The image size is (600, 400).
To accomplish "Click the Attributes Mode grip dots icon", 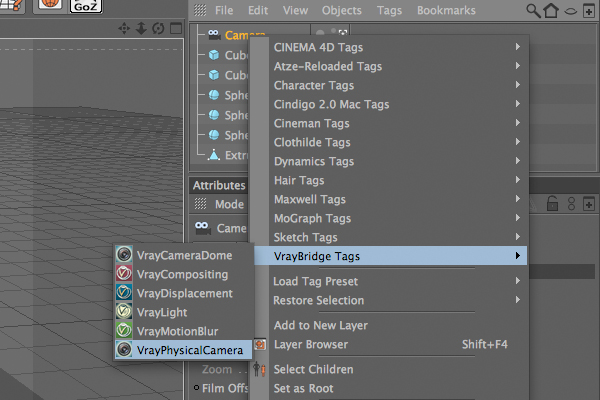I will pyautogui.click(x=200, y=204).
